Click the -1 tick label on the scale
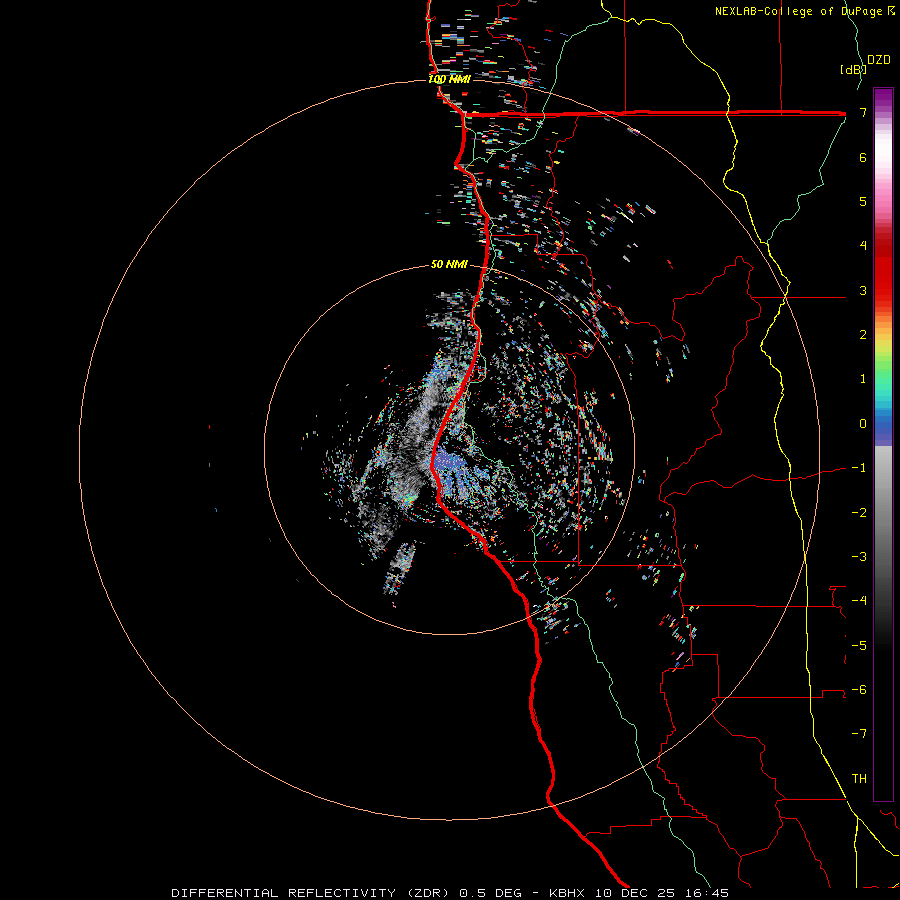The height and width of the screenshot is (900, 900). [x=859, y=468]
